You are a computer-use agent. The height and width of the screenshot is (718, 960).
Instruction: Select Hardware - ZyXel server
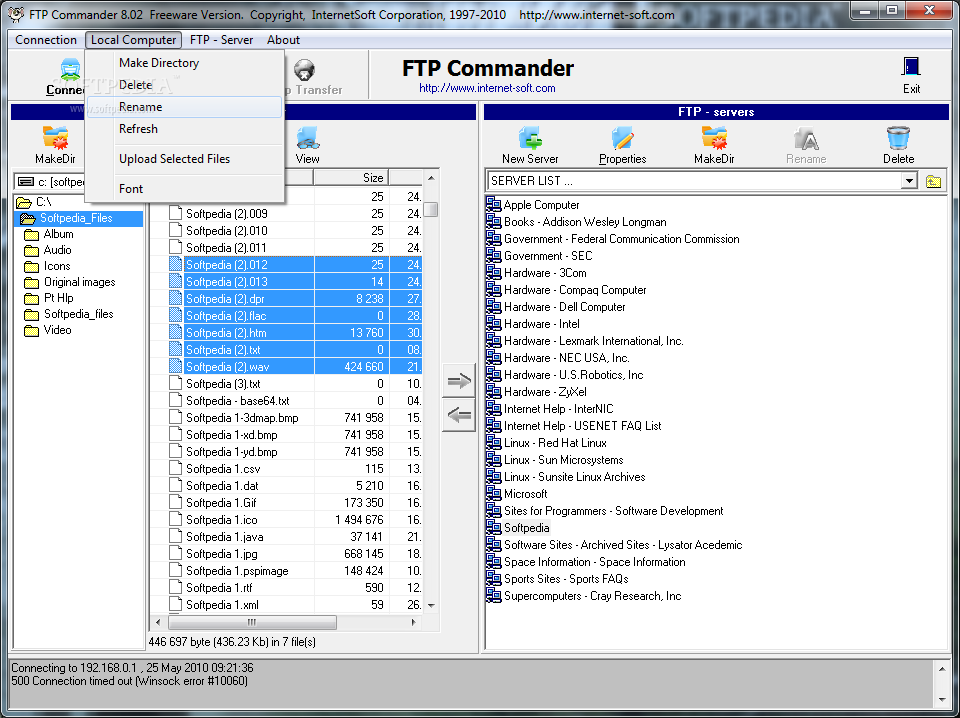(x=545, y=392)
